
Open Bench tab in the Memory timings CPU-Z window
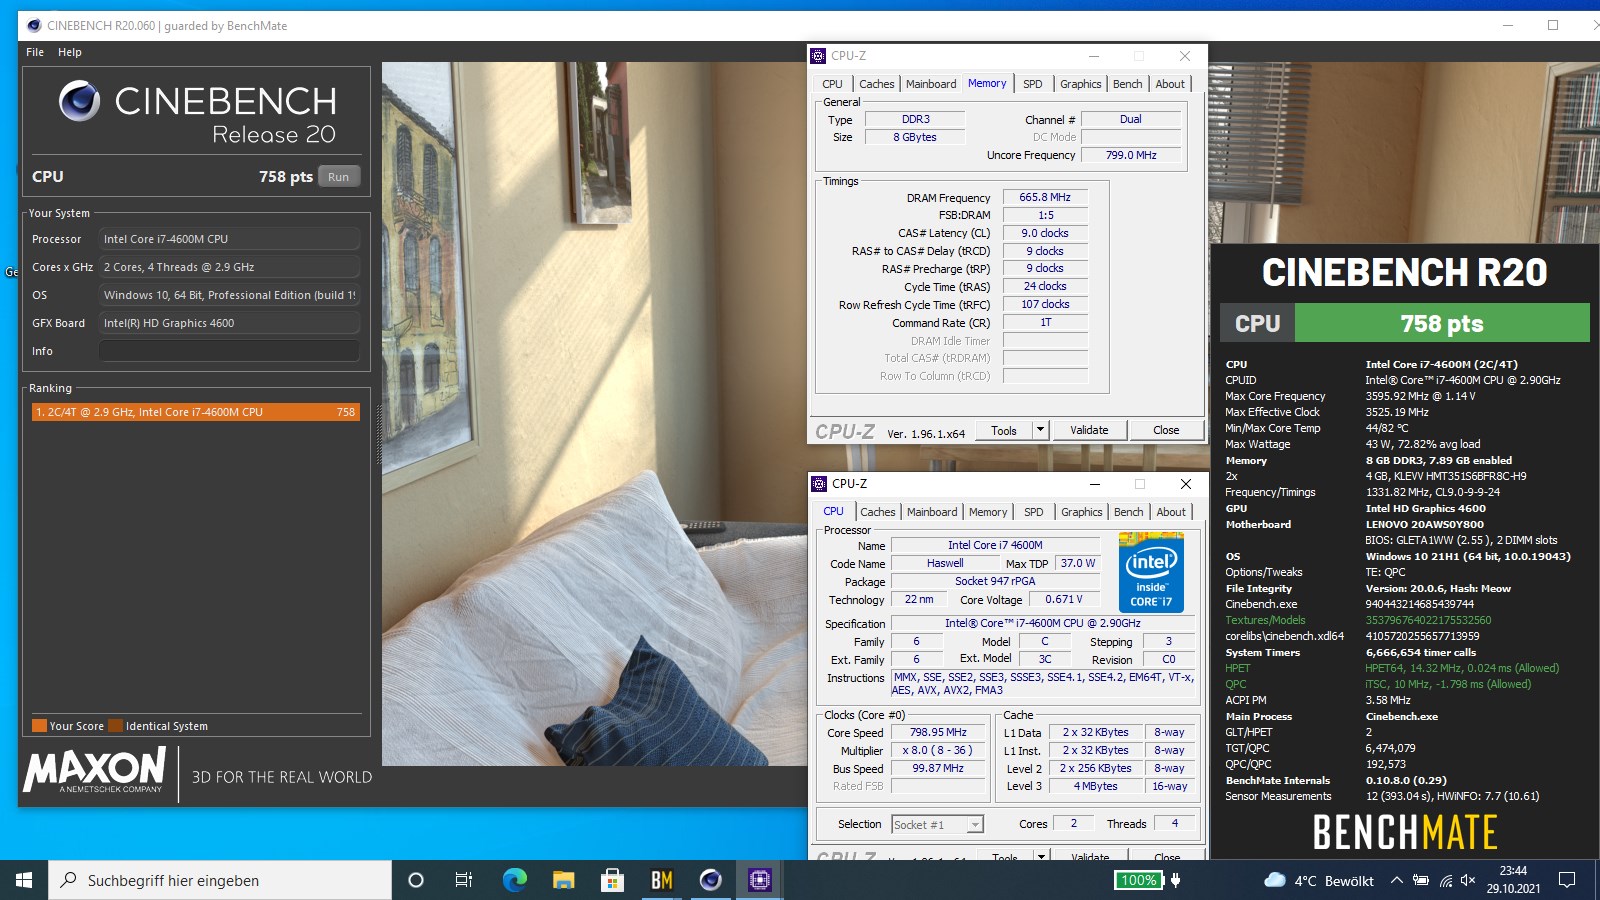click(1127, 84)
